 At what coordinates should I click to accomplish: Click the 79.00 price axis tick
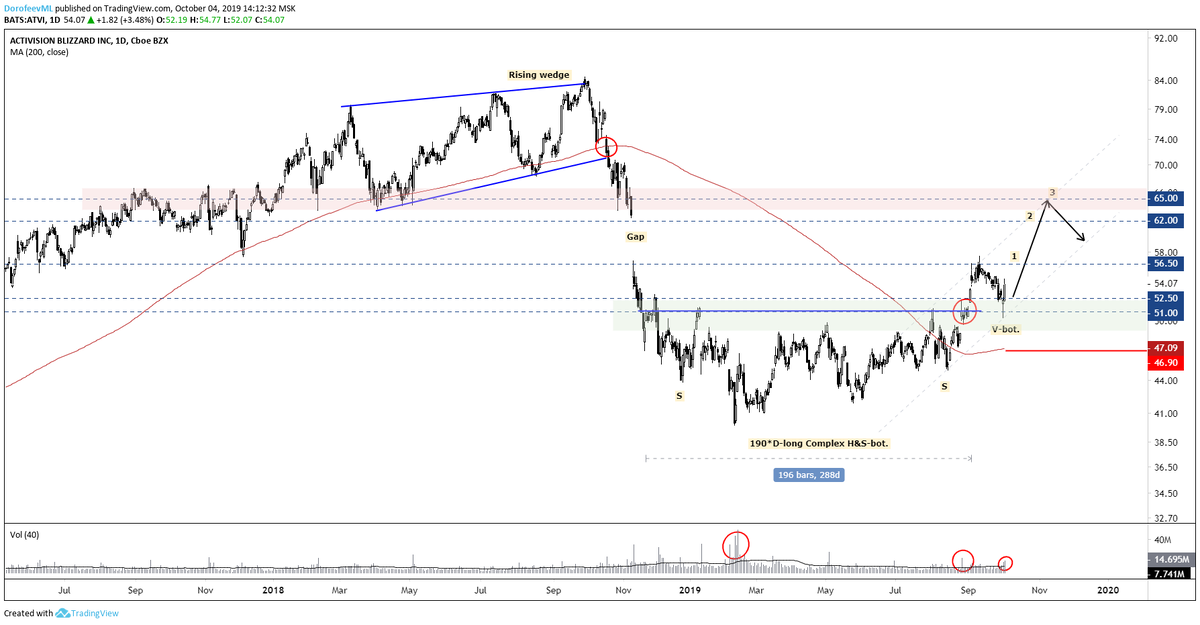1164,110
